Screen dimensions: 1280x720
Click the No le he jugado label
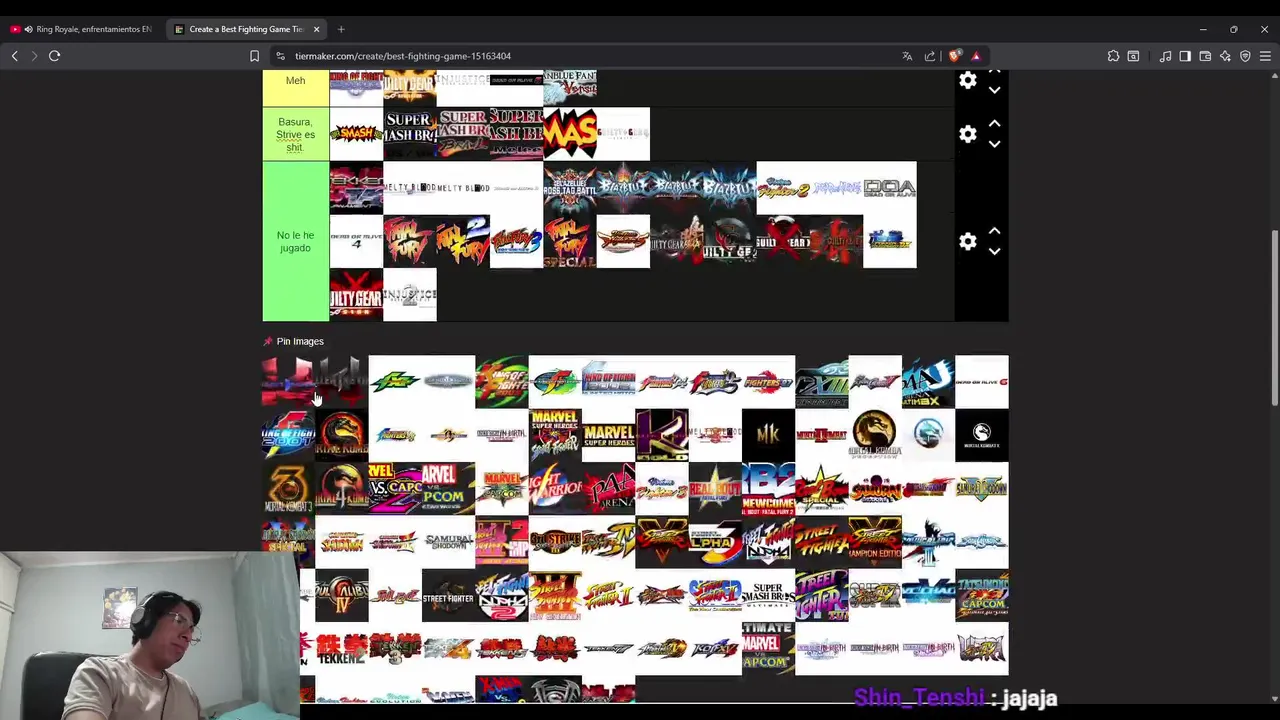pos(295,241)
